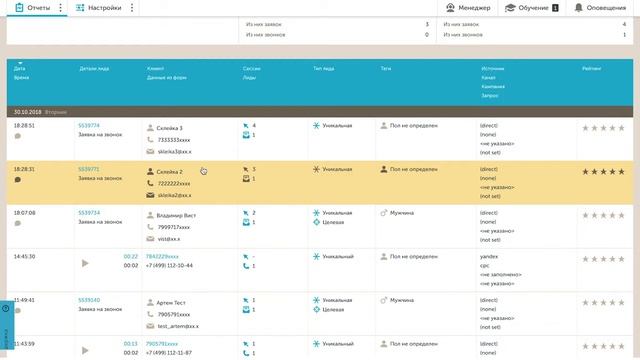The image size is (640, 360).
Task: Give the 14:45:30 call a five-star rating
Action: pyautogui.click(x=621, y=259)
